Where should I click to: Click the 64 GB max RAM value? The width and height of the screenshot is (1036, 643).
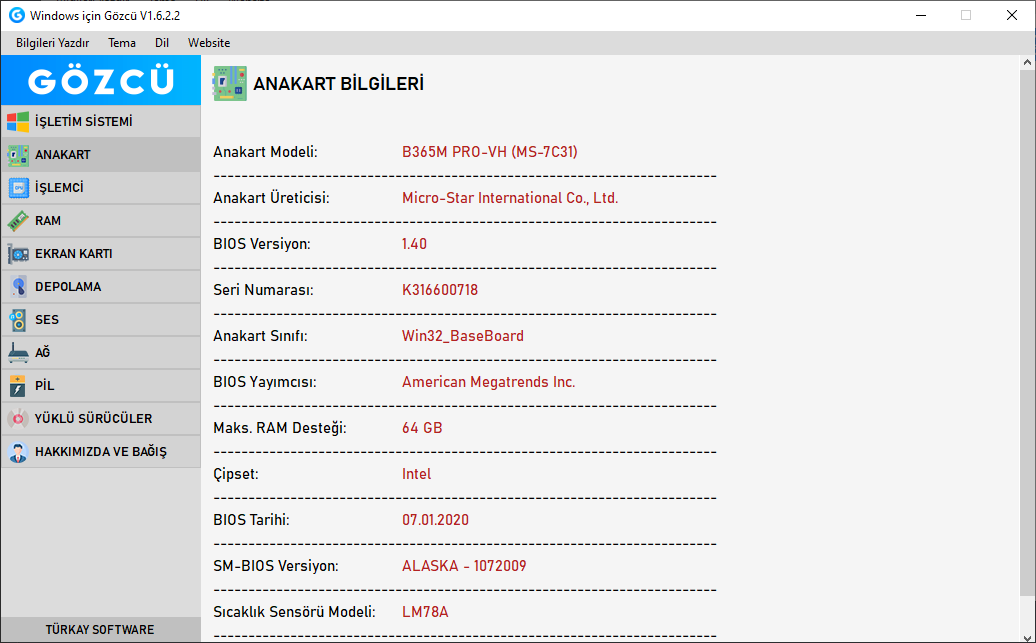(422, 428)
